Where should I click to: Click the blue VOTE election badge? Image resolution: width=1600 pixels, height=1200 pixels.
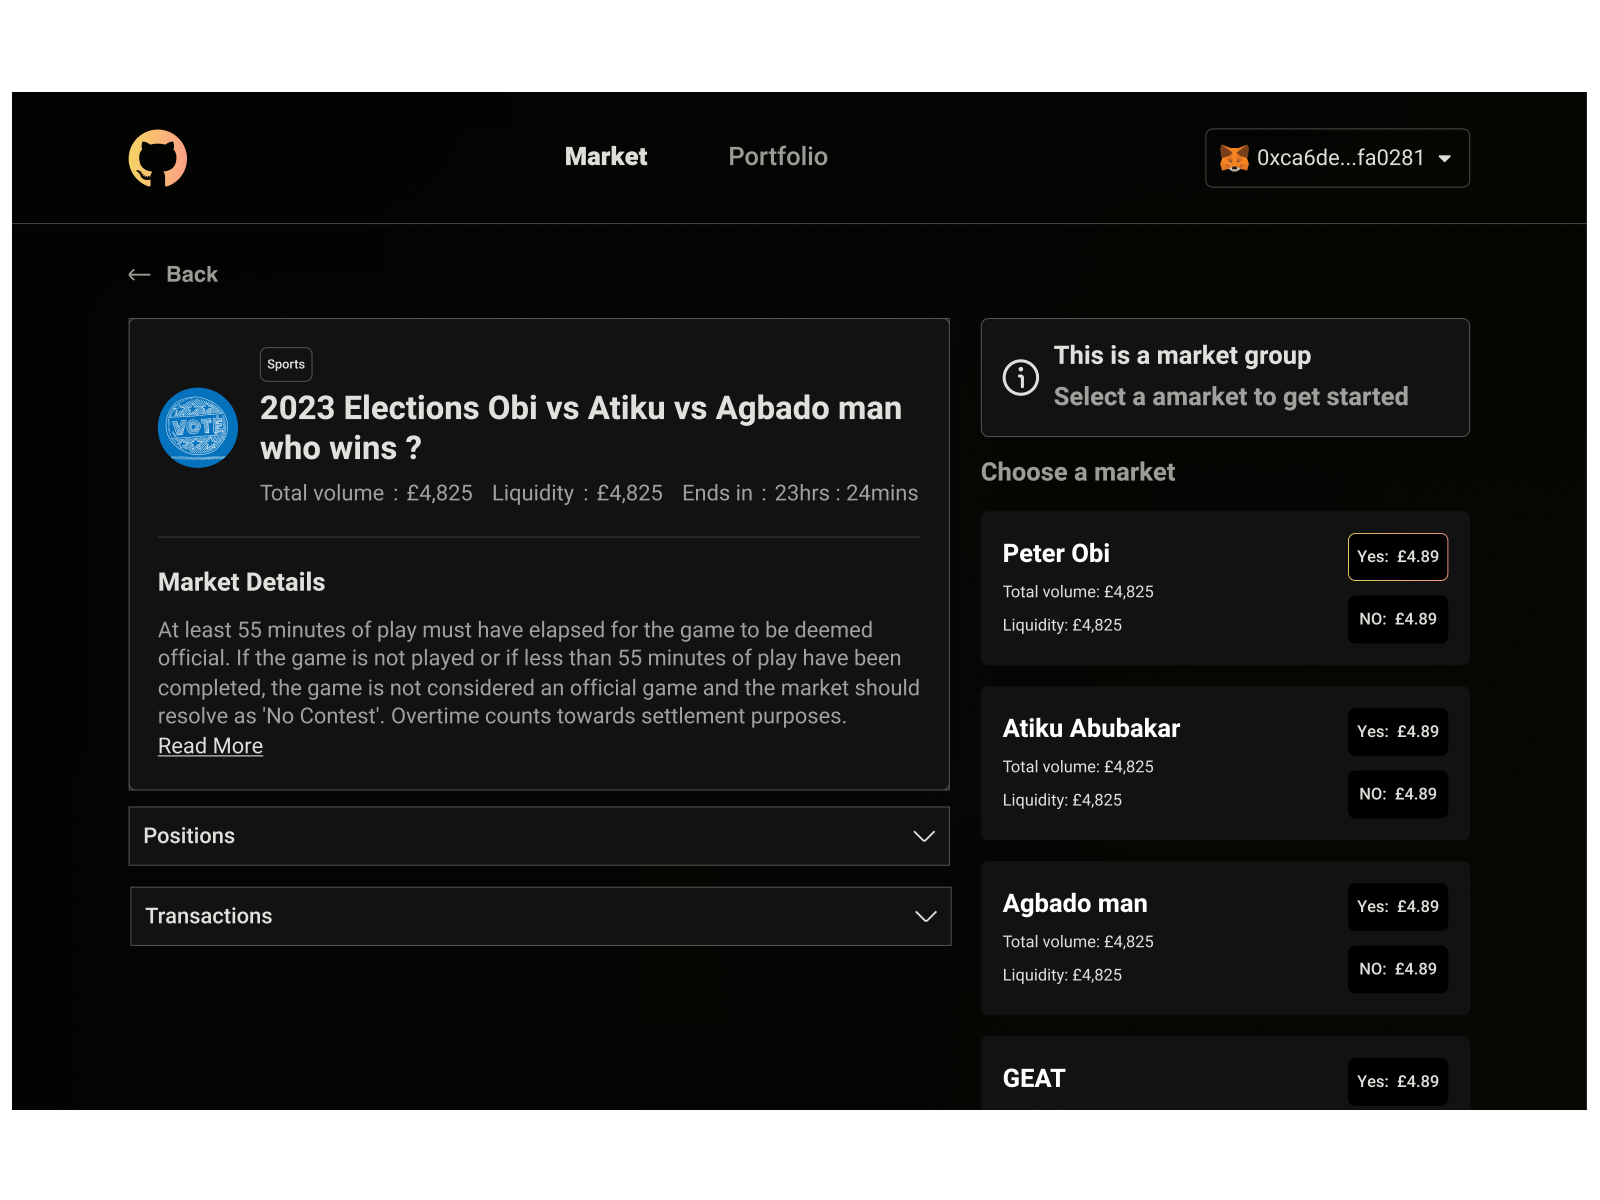198,428
